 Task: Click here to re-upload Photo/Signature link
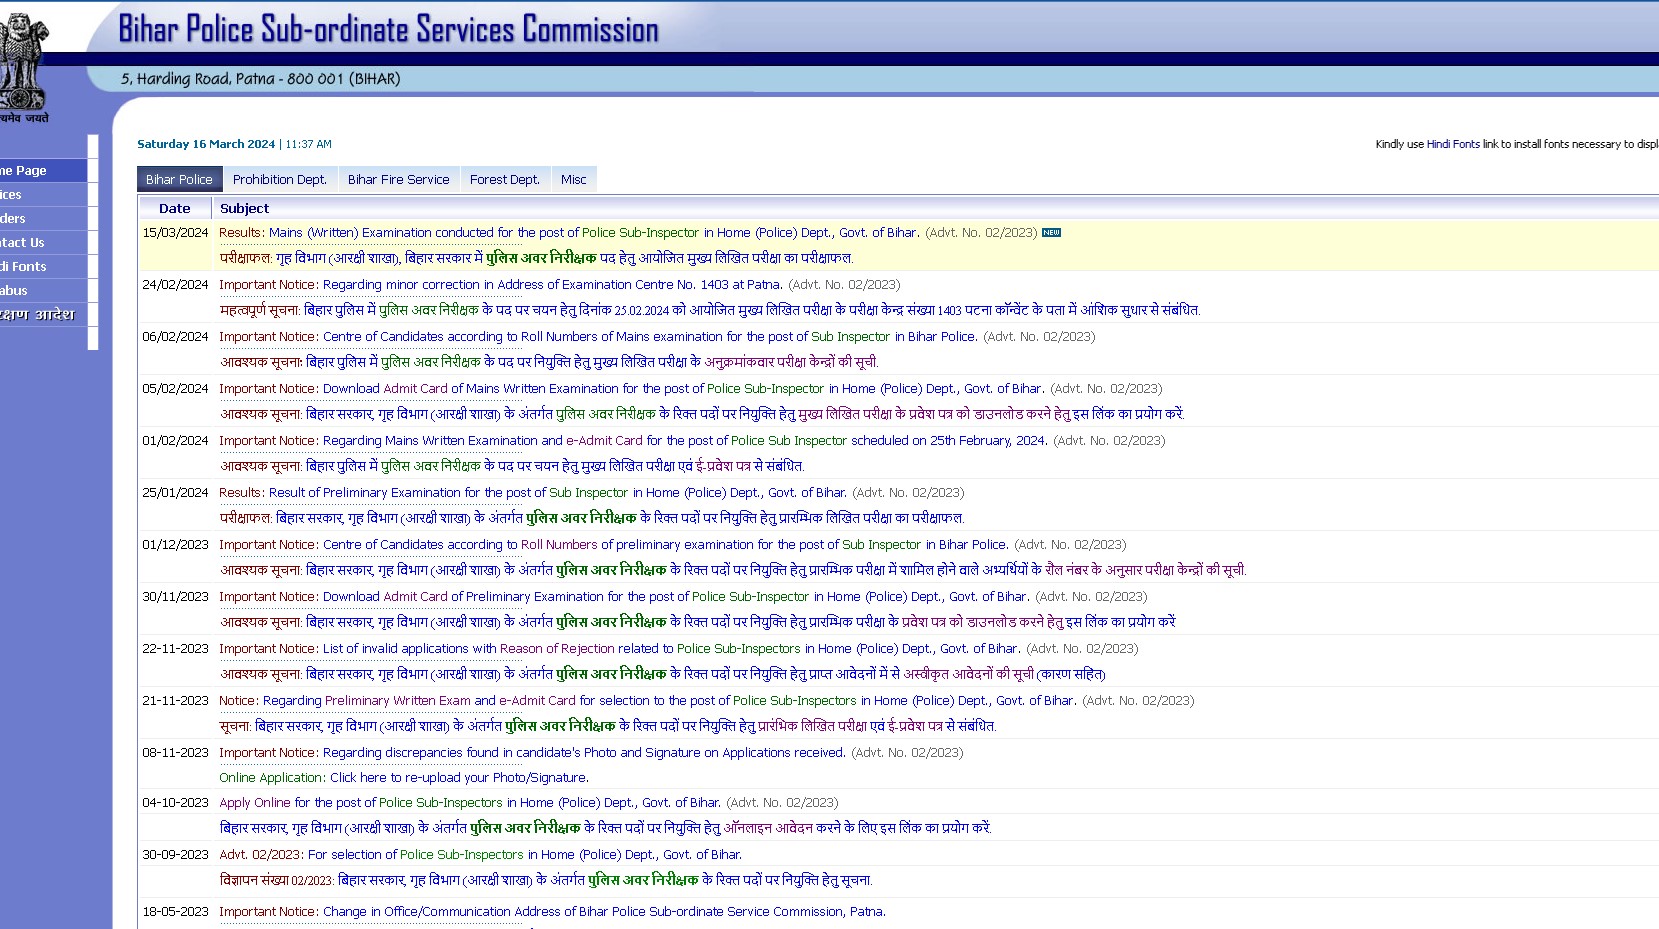coord(459,777)
